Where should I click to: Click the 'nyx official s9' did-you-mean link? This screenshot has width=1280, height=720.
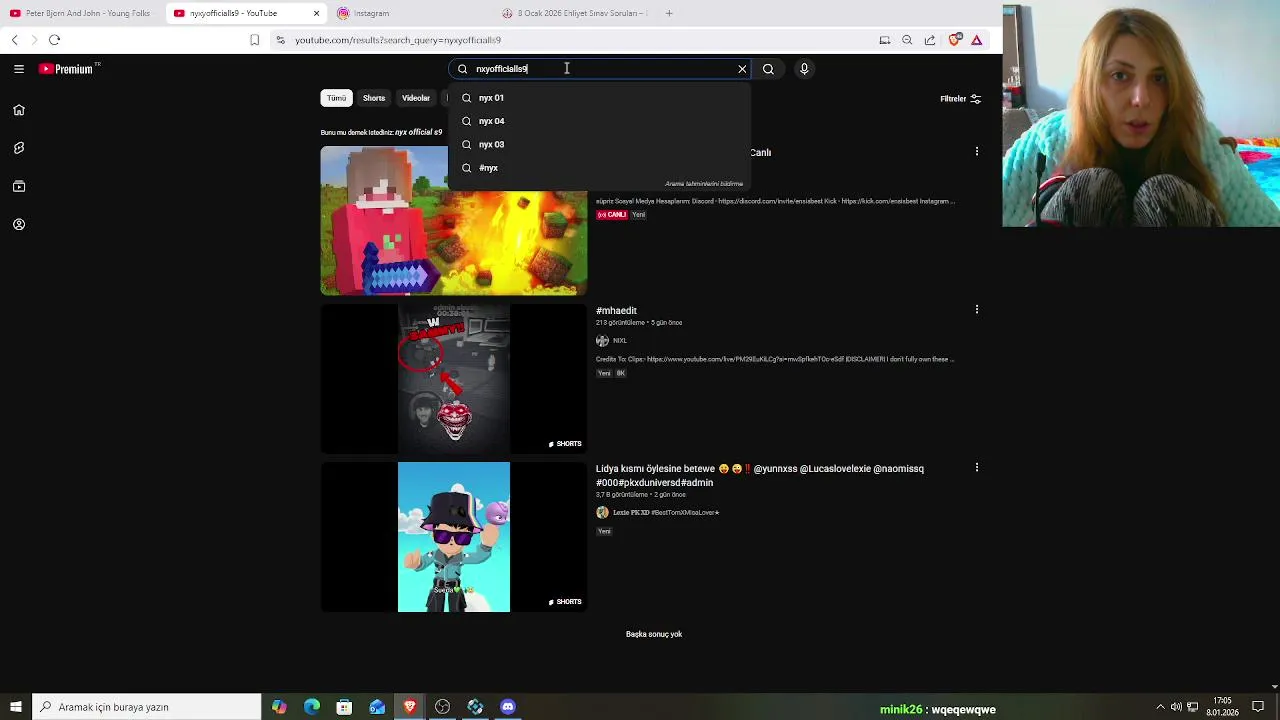418,132
